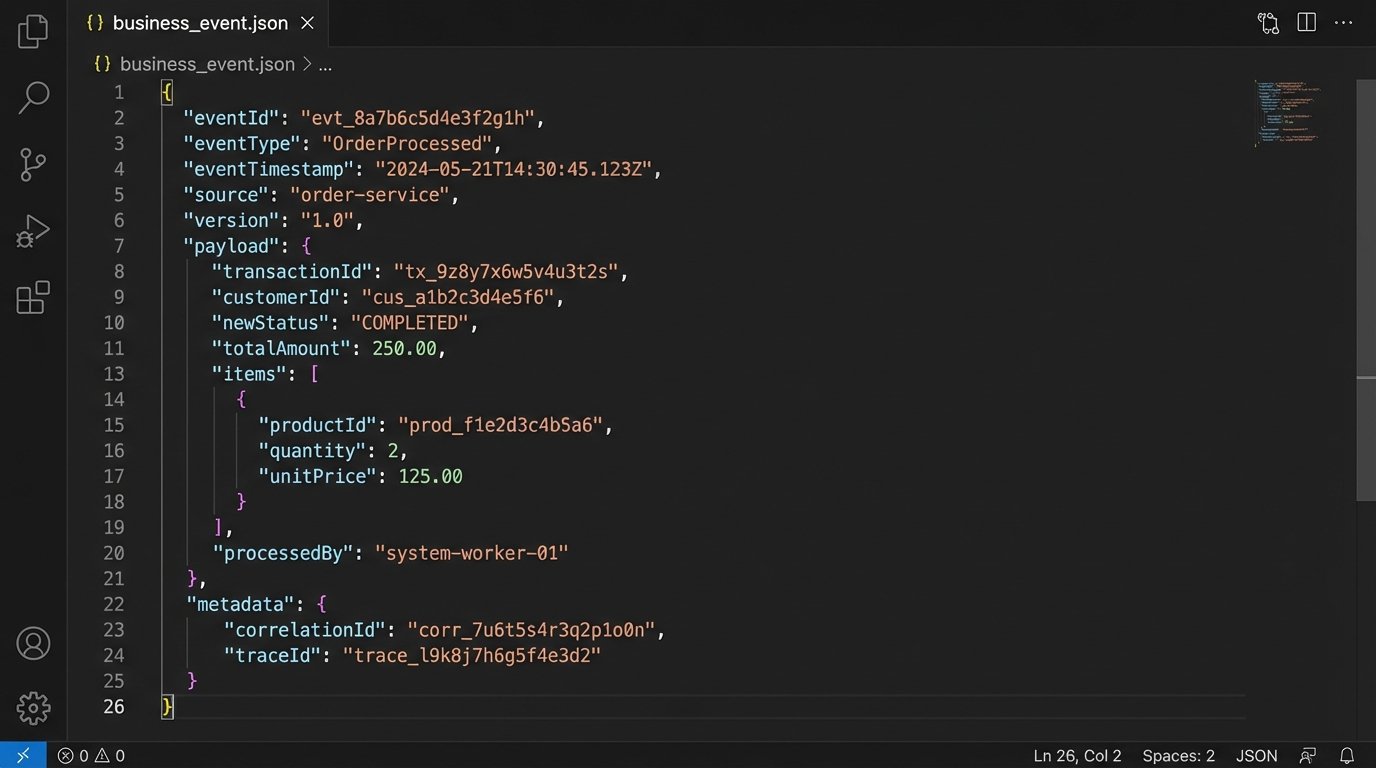
Task: Open the More Actions ellipsis menu
Action: coord(1344,23)
